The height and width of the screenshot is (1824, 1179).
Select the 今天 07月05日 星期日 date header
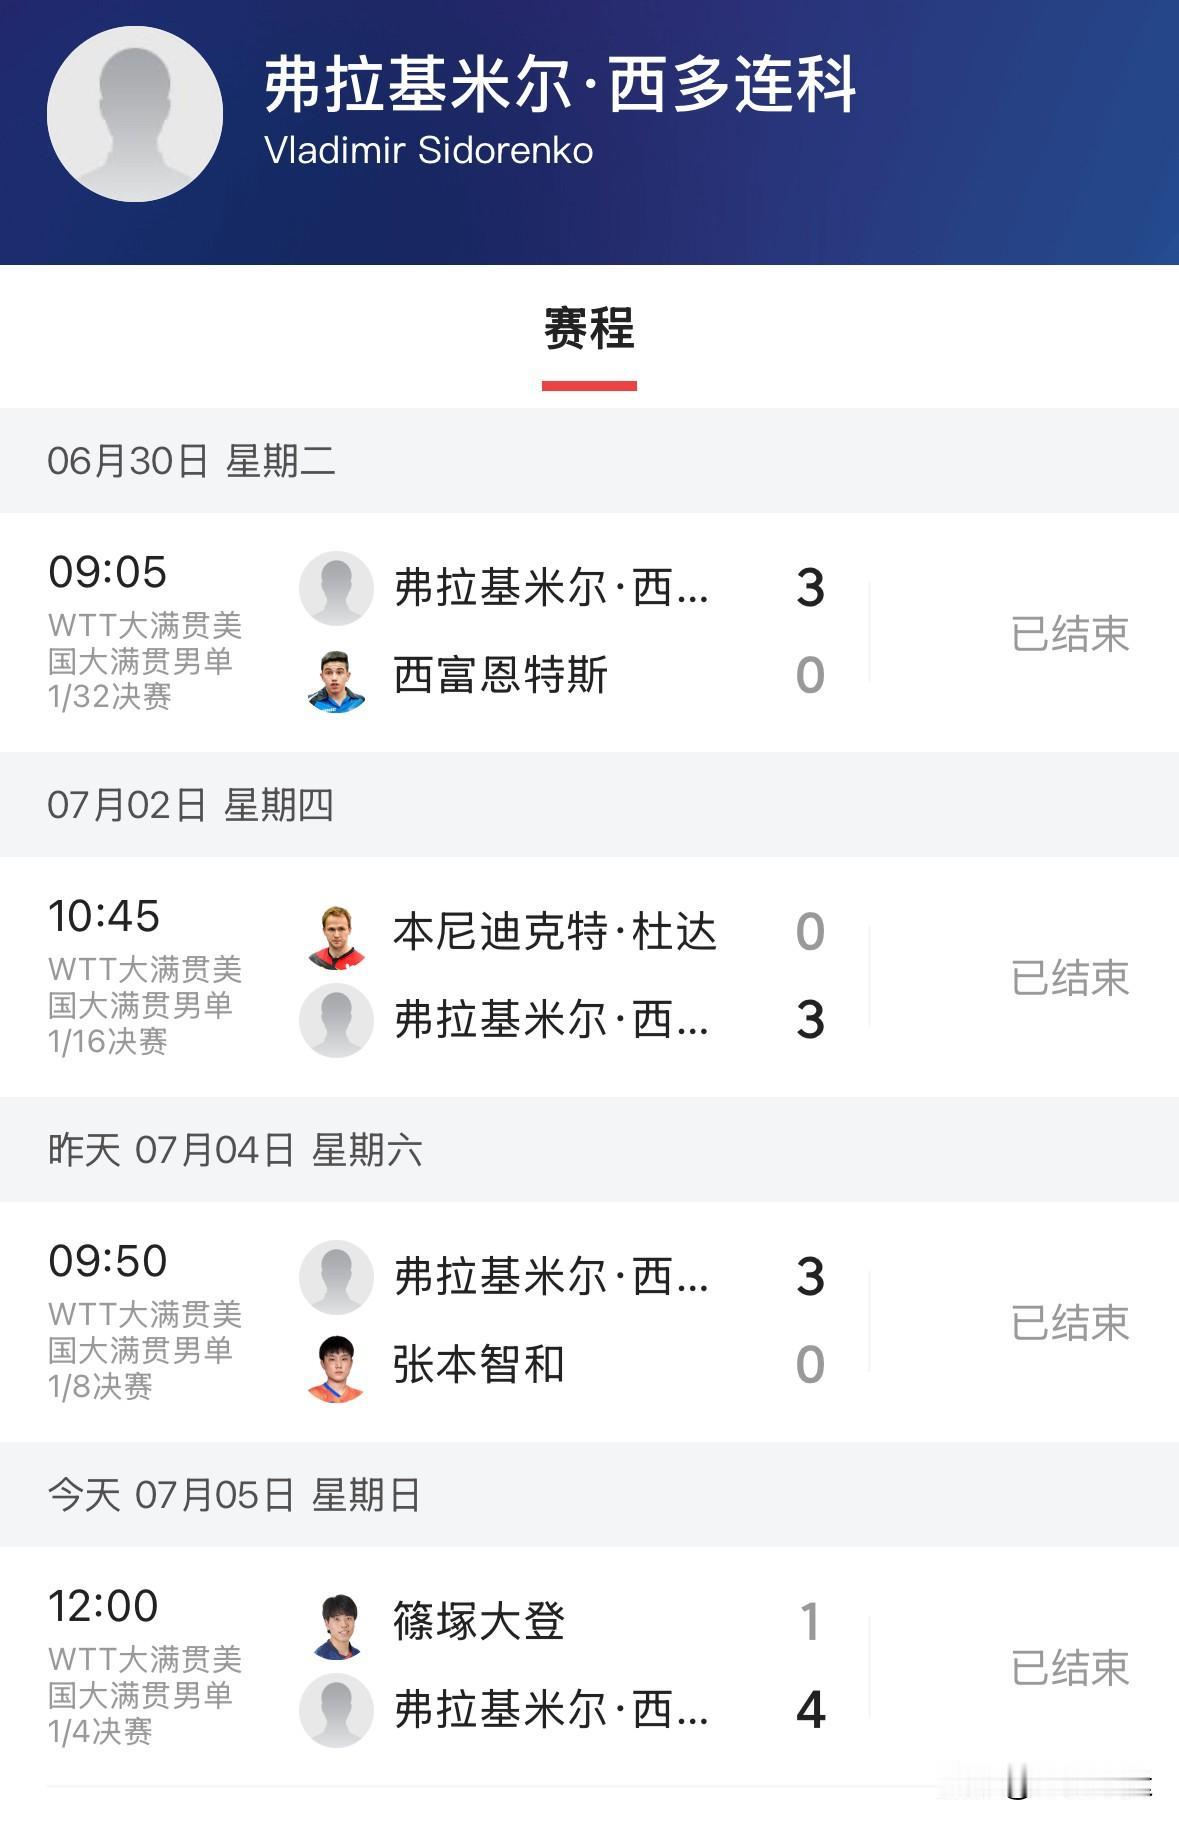pyautogui.click(x=589, y=1495)
